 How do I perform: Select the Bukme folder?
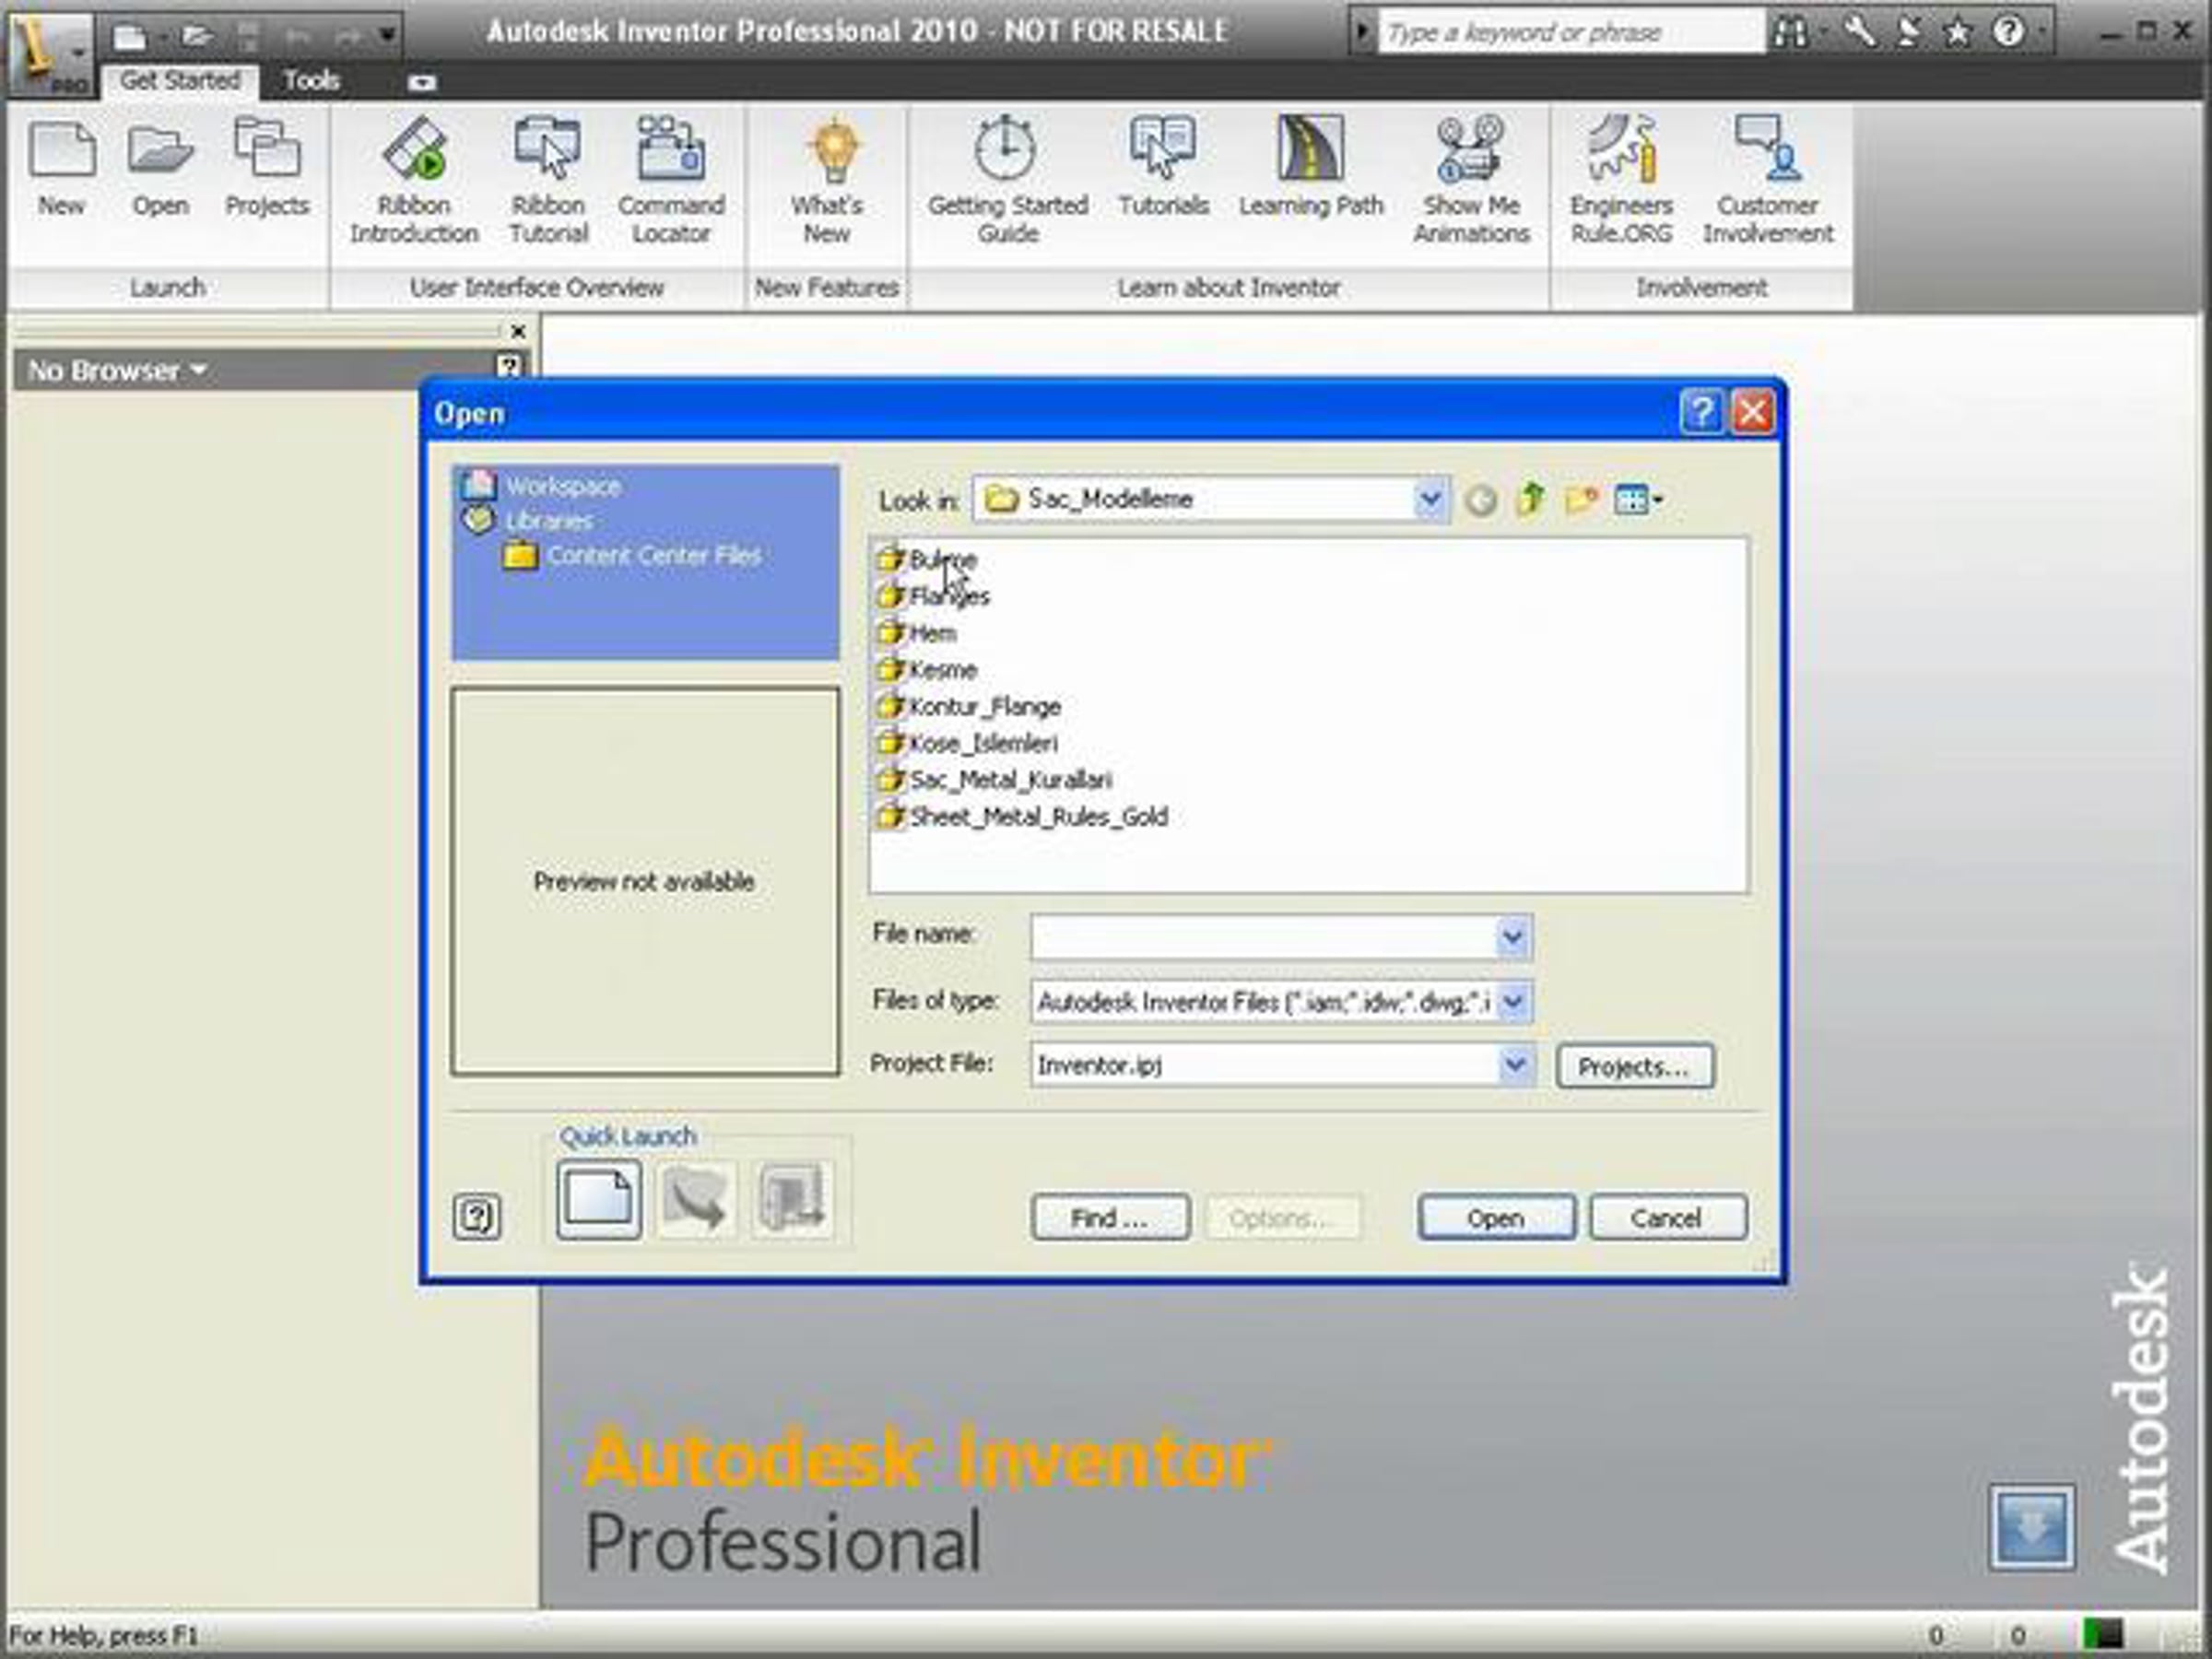pyautogui.click(x=926, y=559)
